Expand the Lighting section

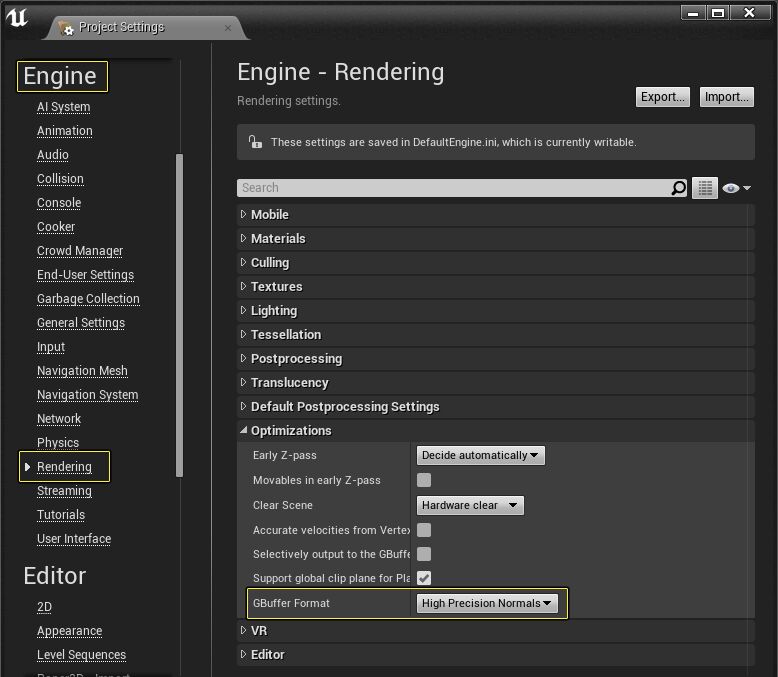coord(273,310)
